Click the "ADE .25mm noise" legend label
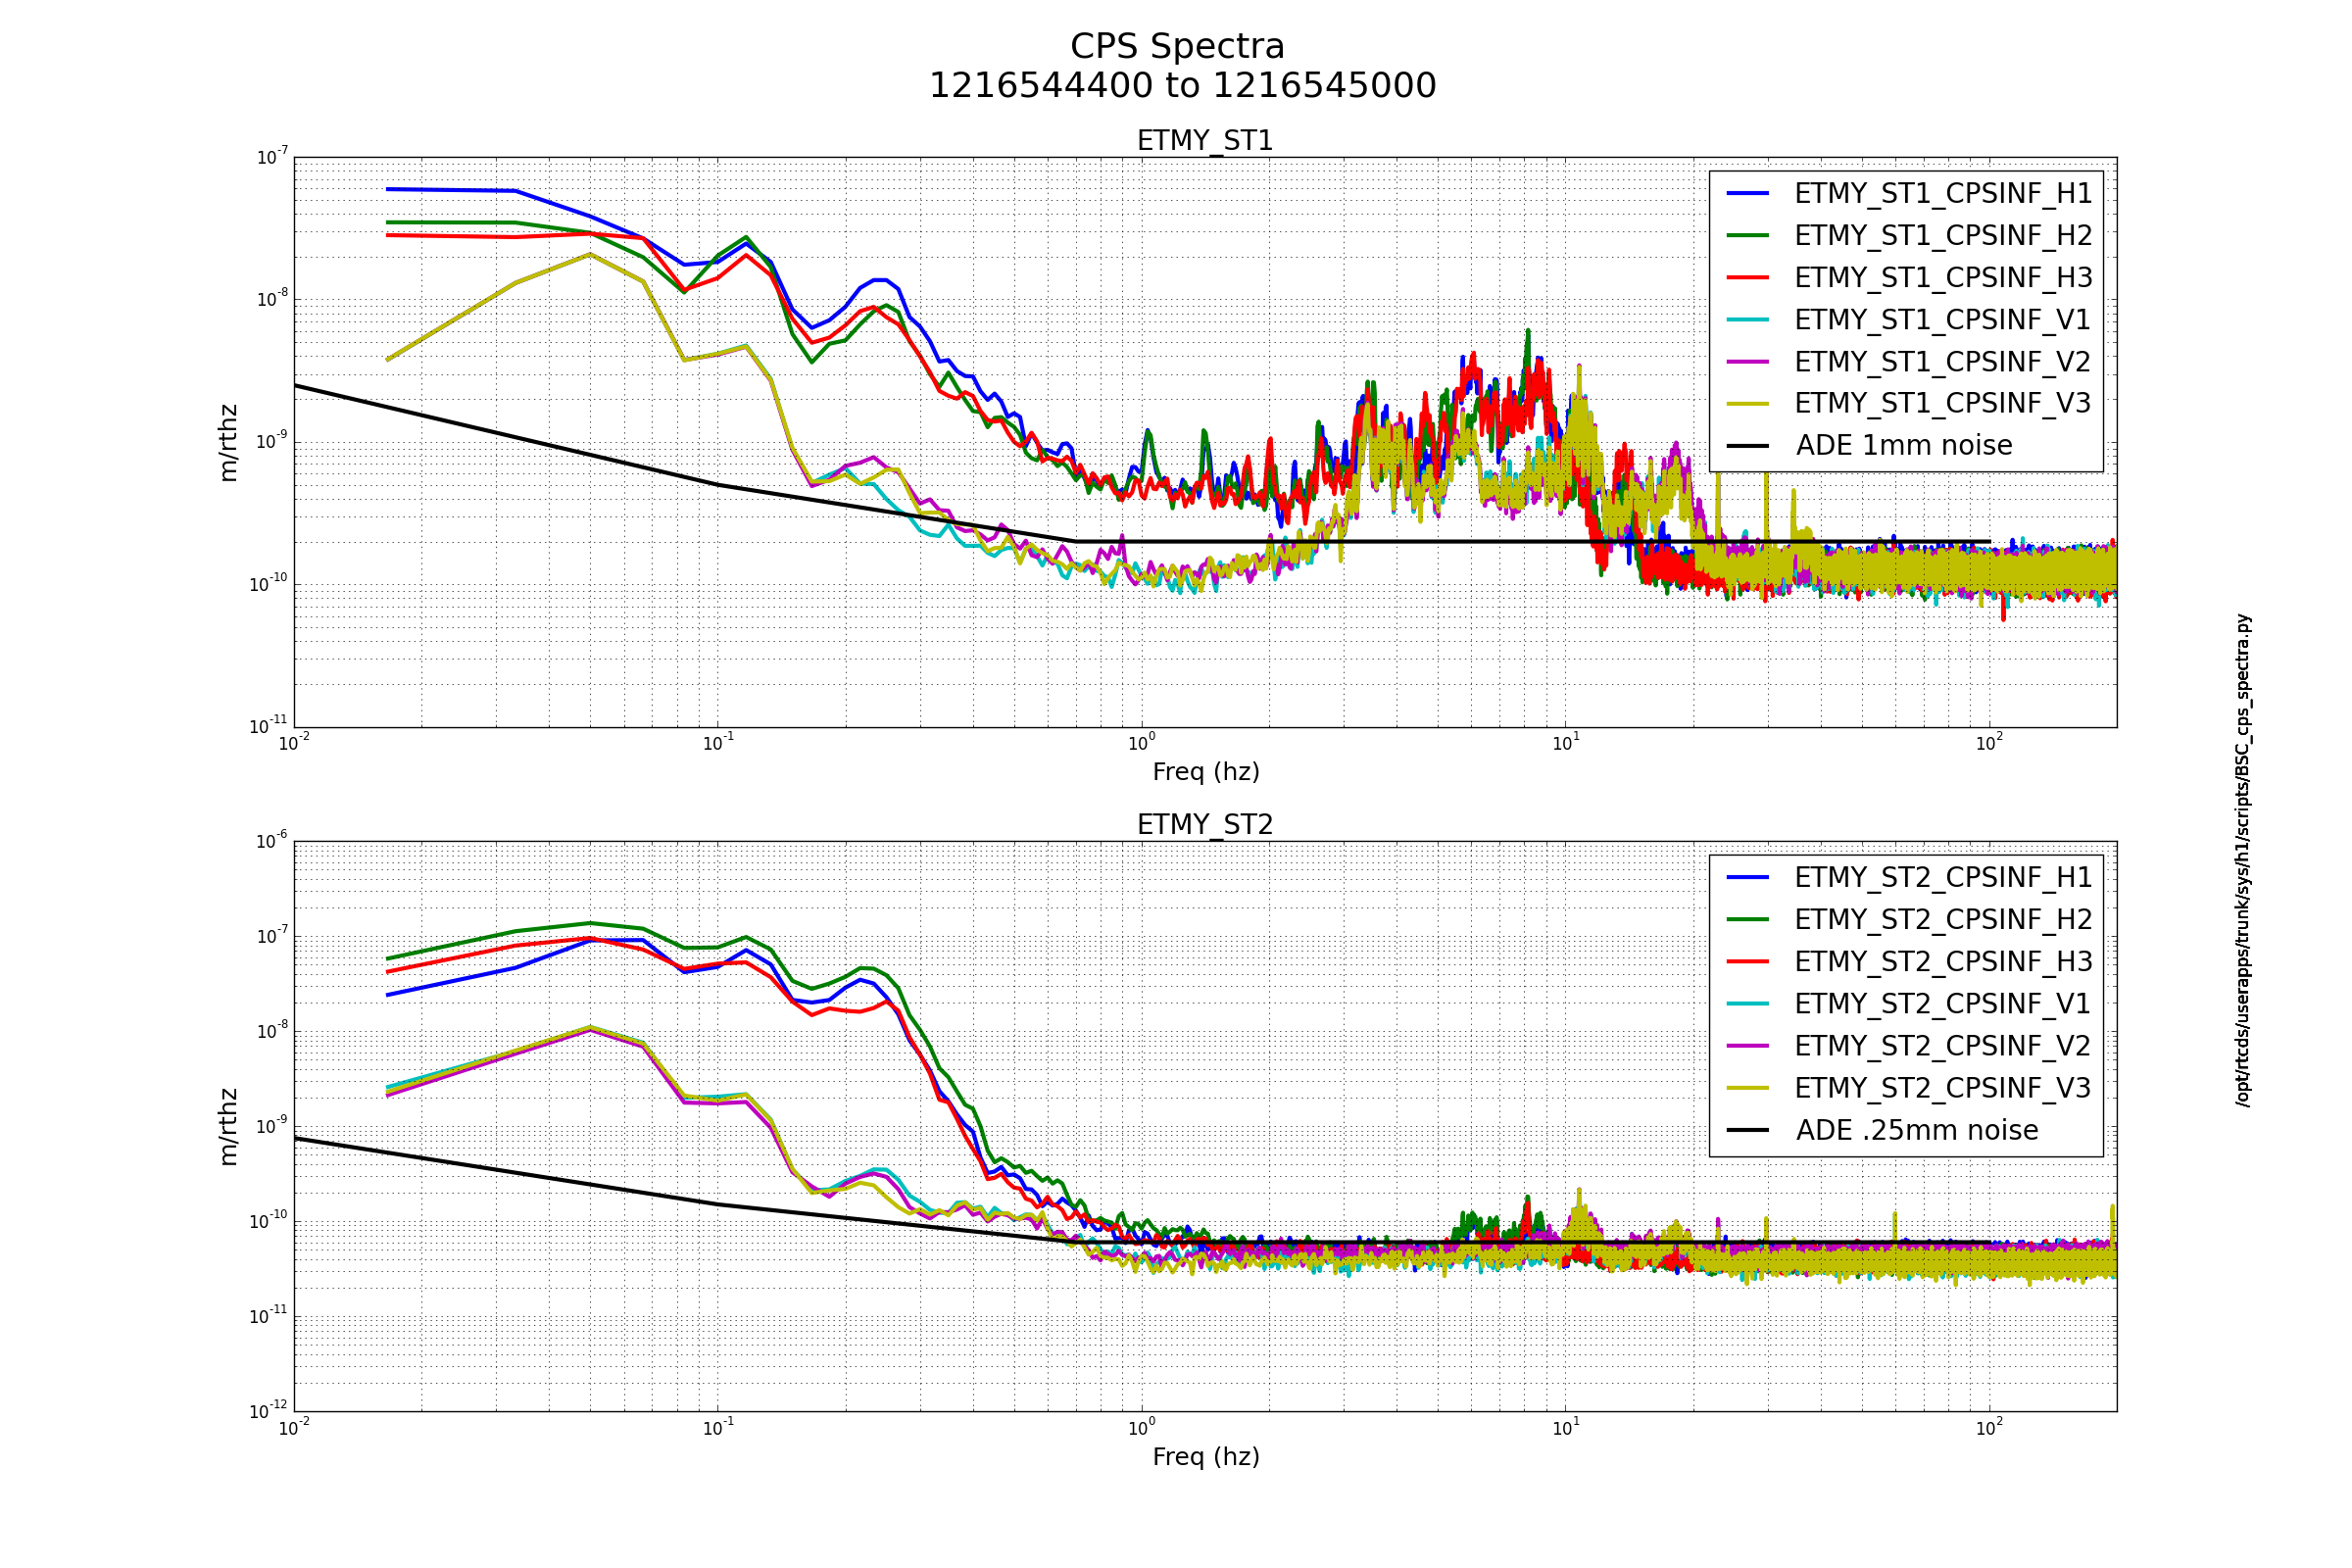2352x1568 pixels. [x=1917, y=1130]
